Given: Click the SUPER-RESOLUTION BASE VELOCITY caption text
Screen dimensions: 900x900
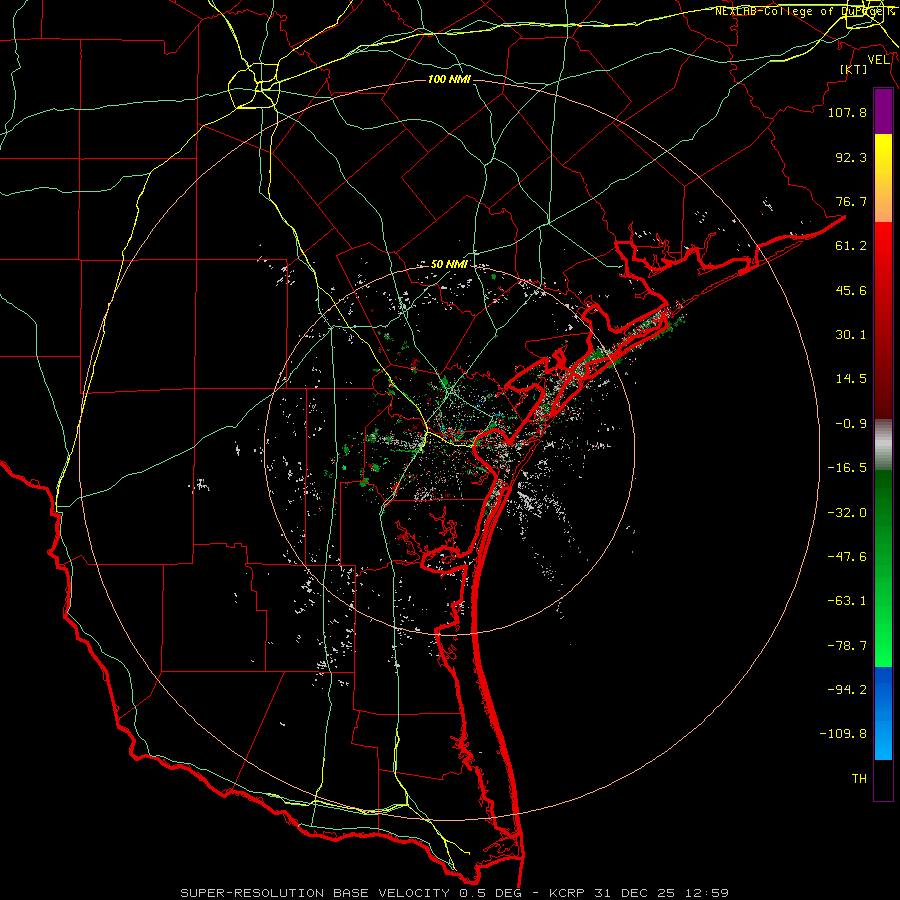Looking at the screenshot, I should tap(315, 893).
